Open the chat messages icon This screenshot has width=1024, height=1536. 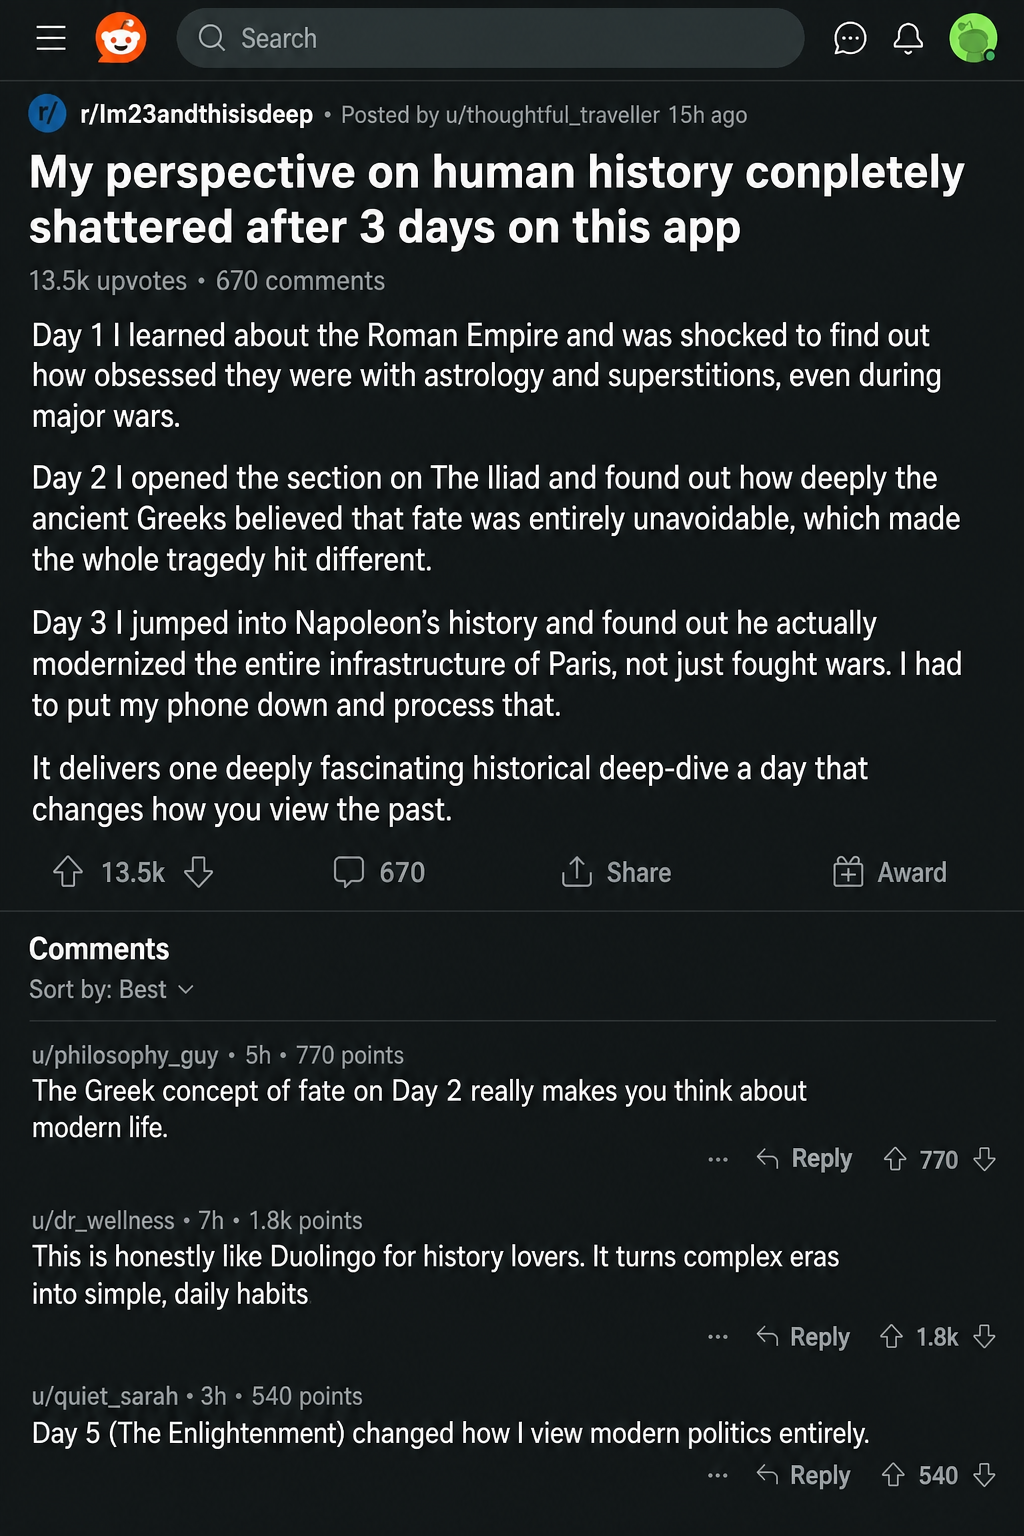click(x=850, y=38)
